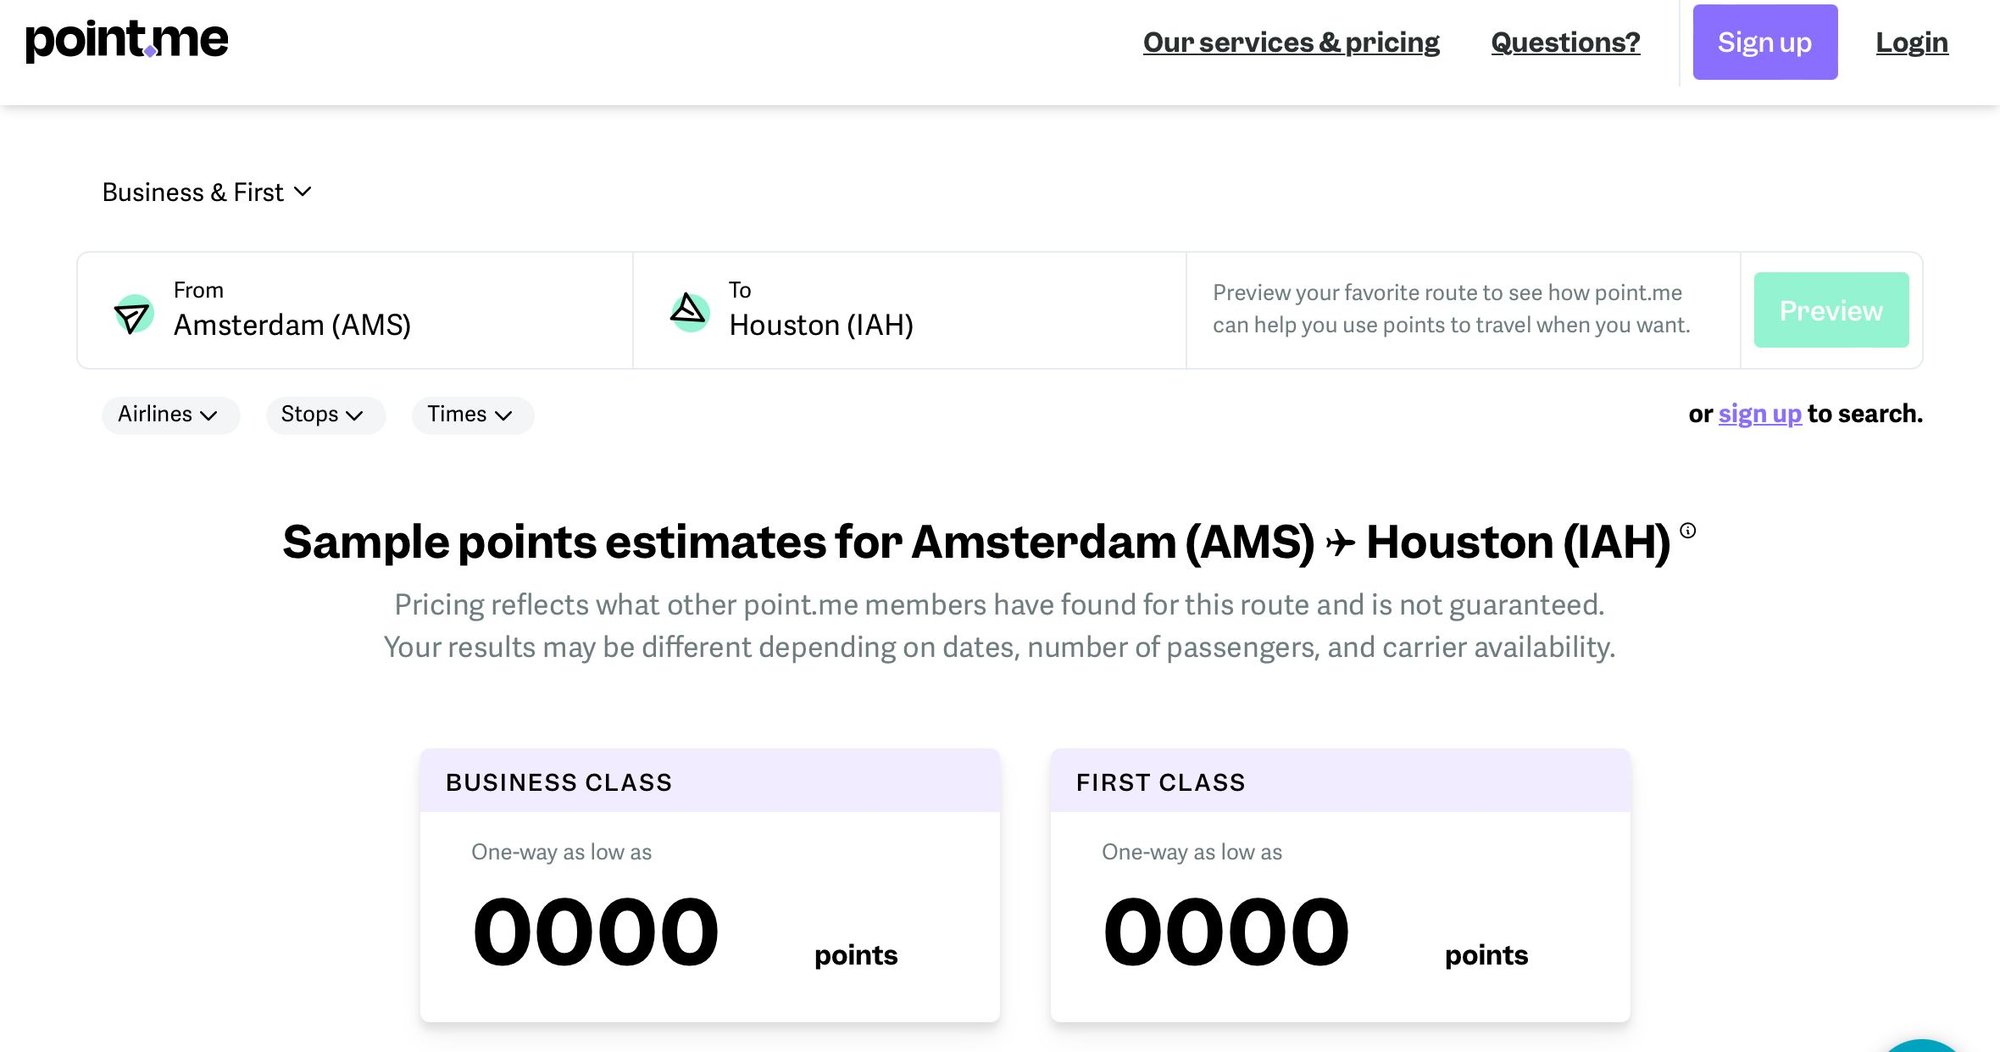The height and width of the screenshot is (1052, 2000).
Task: Open Our services & pricing page
Action: (1291, 43)
